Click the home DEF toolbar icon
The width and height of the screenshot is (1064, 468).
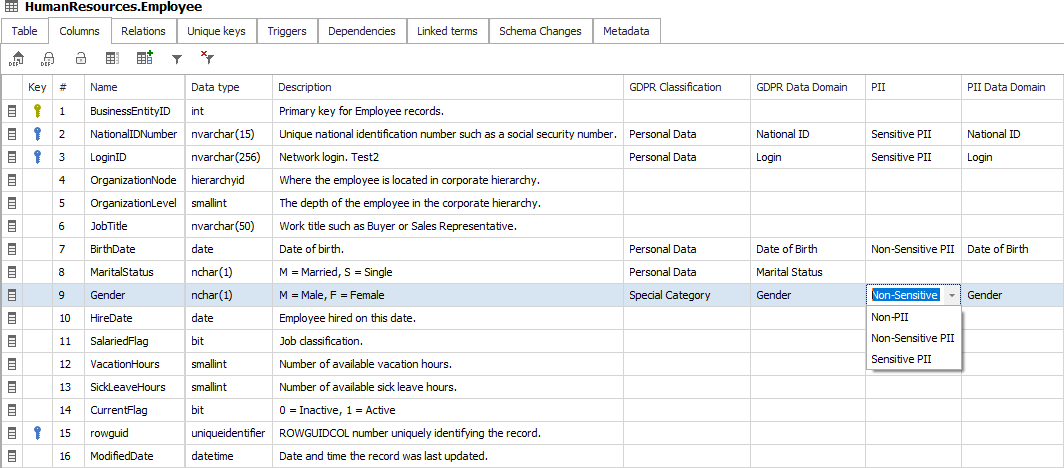click(17, 59)
